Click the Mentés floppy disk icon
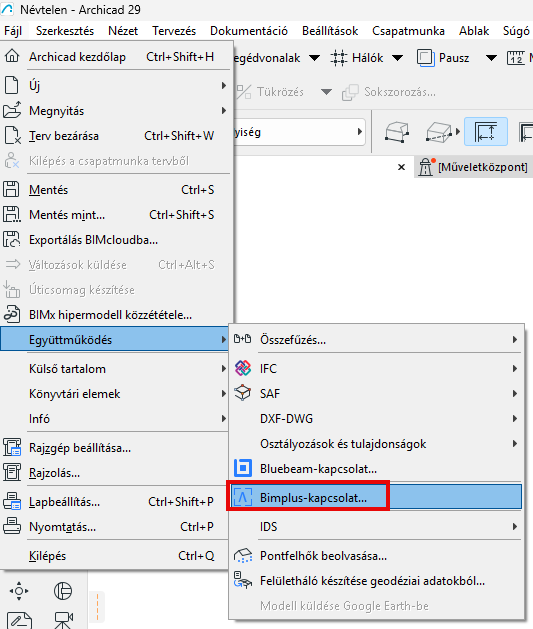Viewport: 533px width, 629px height. 11,189
